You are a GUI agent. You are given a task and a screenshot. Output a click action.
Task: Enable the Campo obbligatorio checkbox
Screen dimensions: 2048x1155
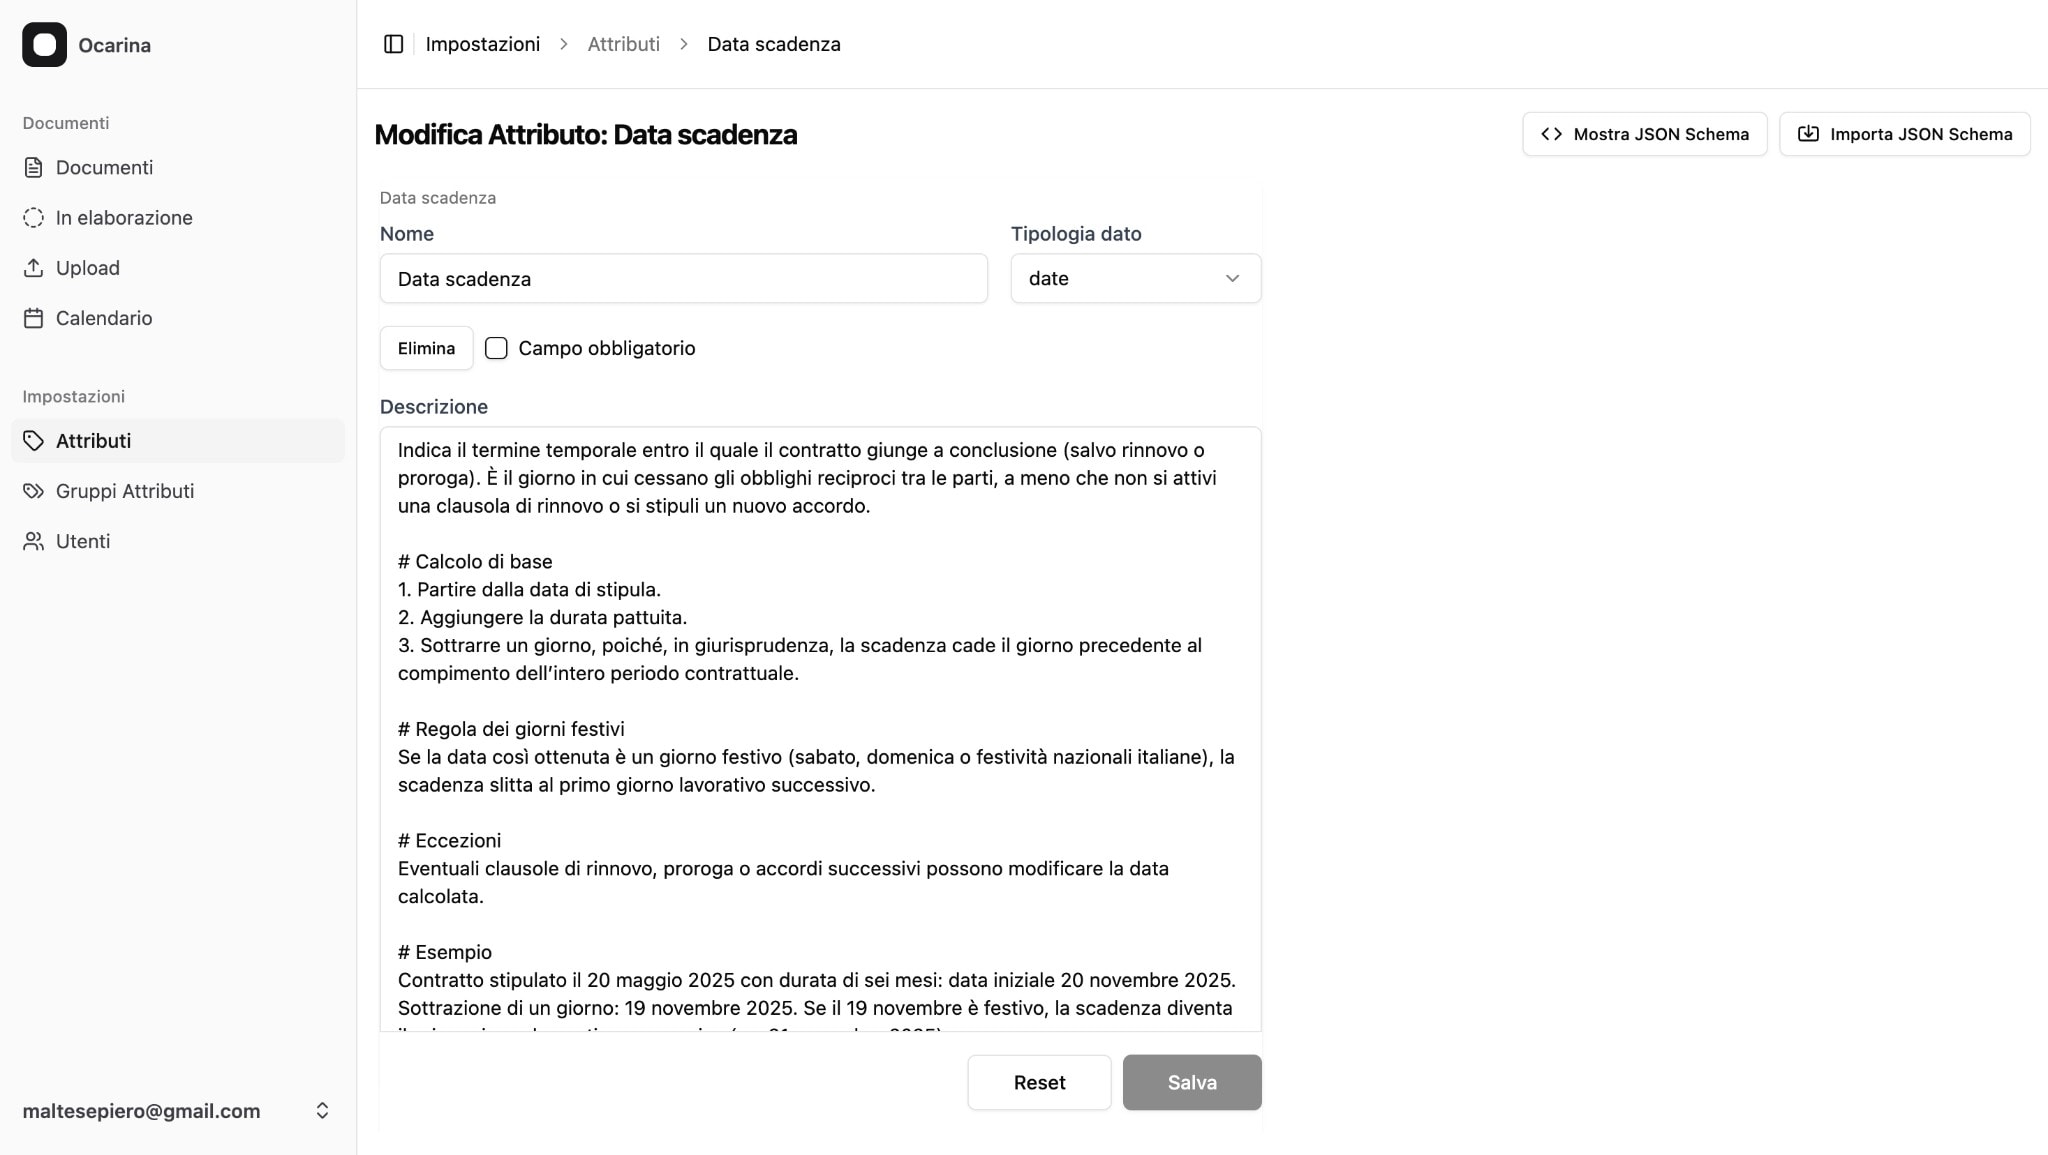[496, 348]
